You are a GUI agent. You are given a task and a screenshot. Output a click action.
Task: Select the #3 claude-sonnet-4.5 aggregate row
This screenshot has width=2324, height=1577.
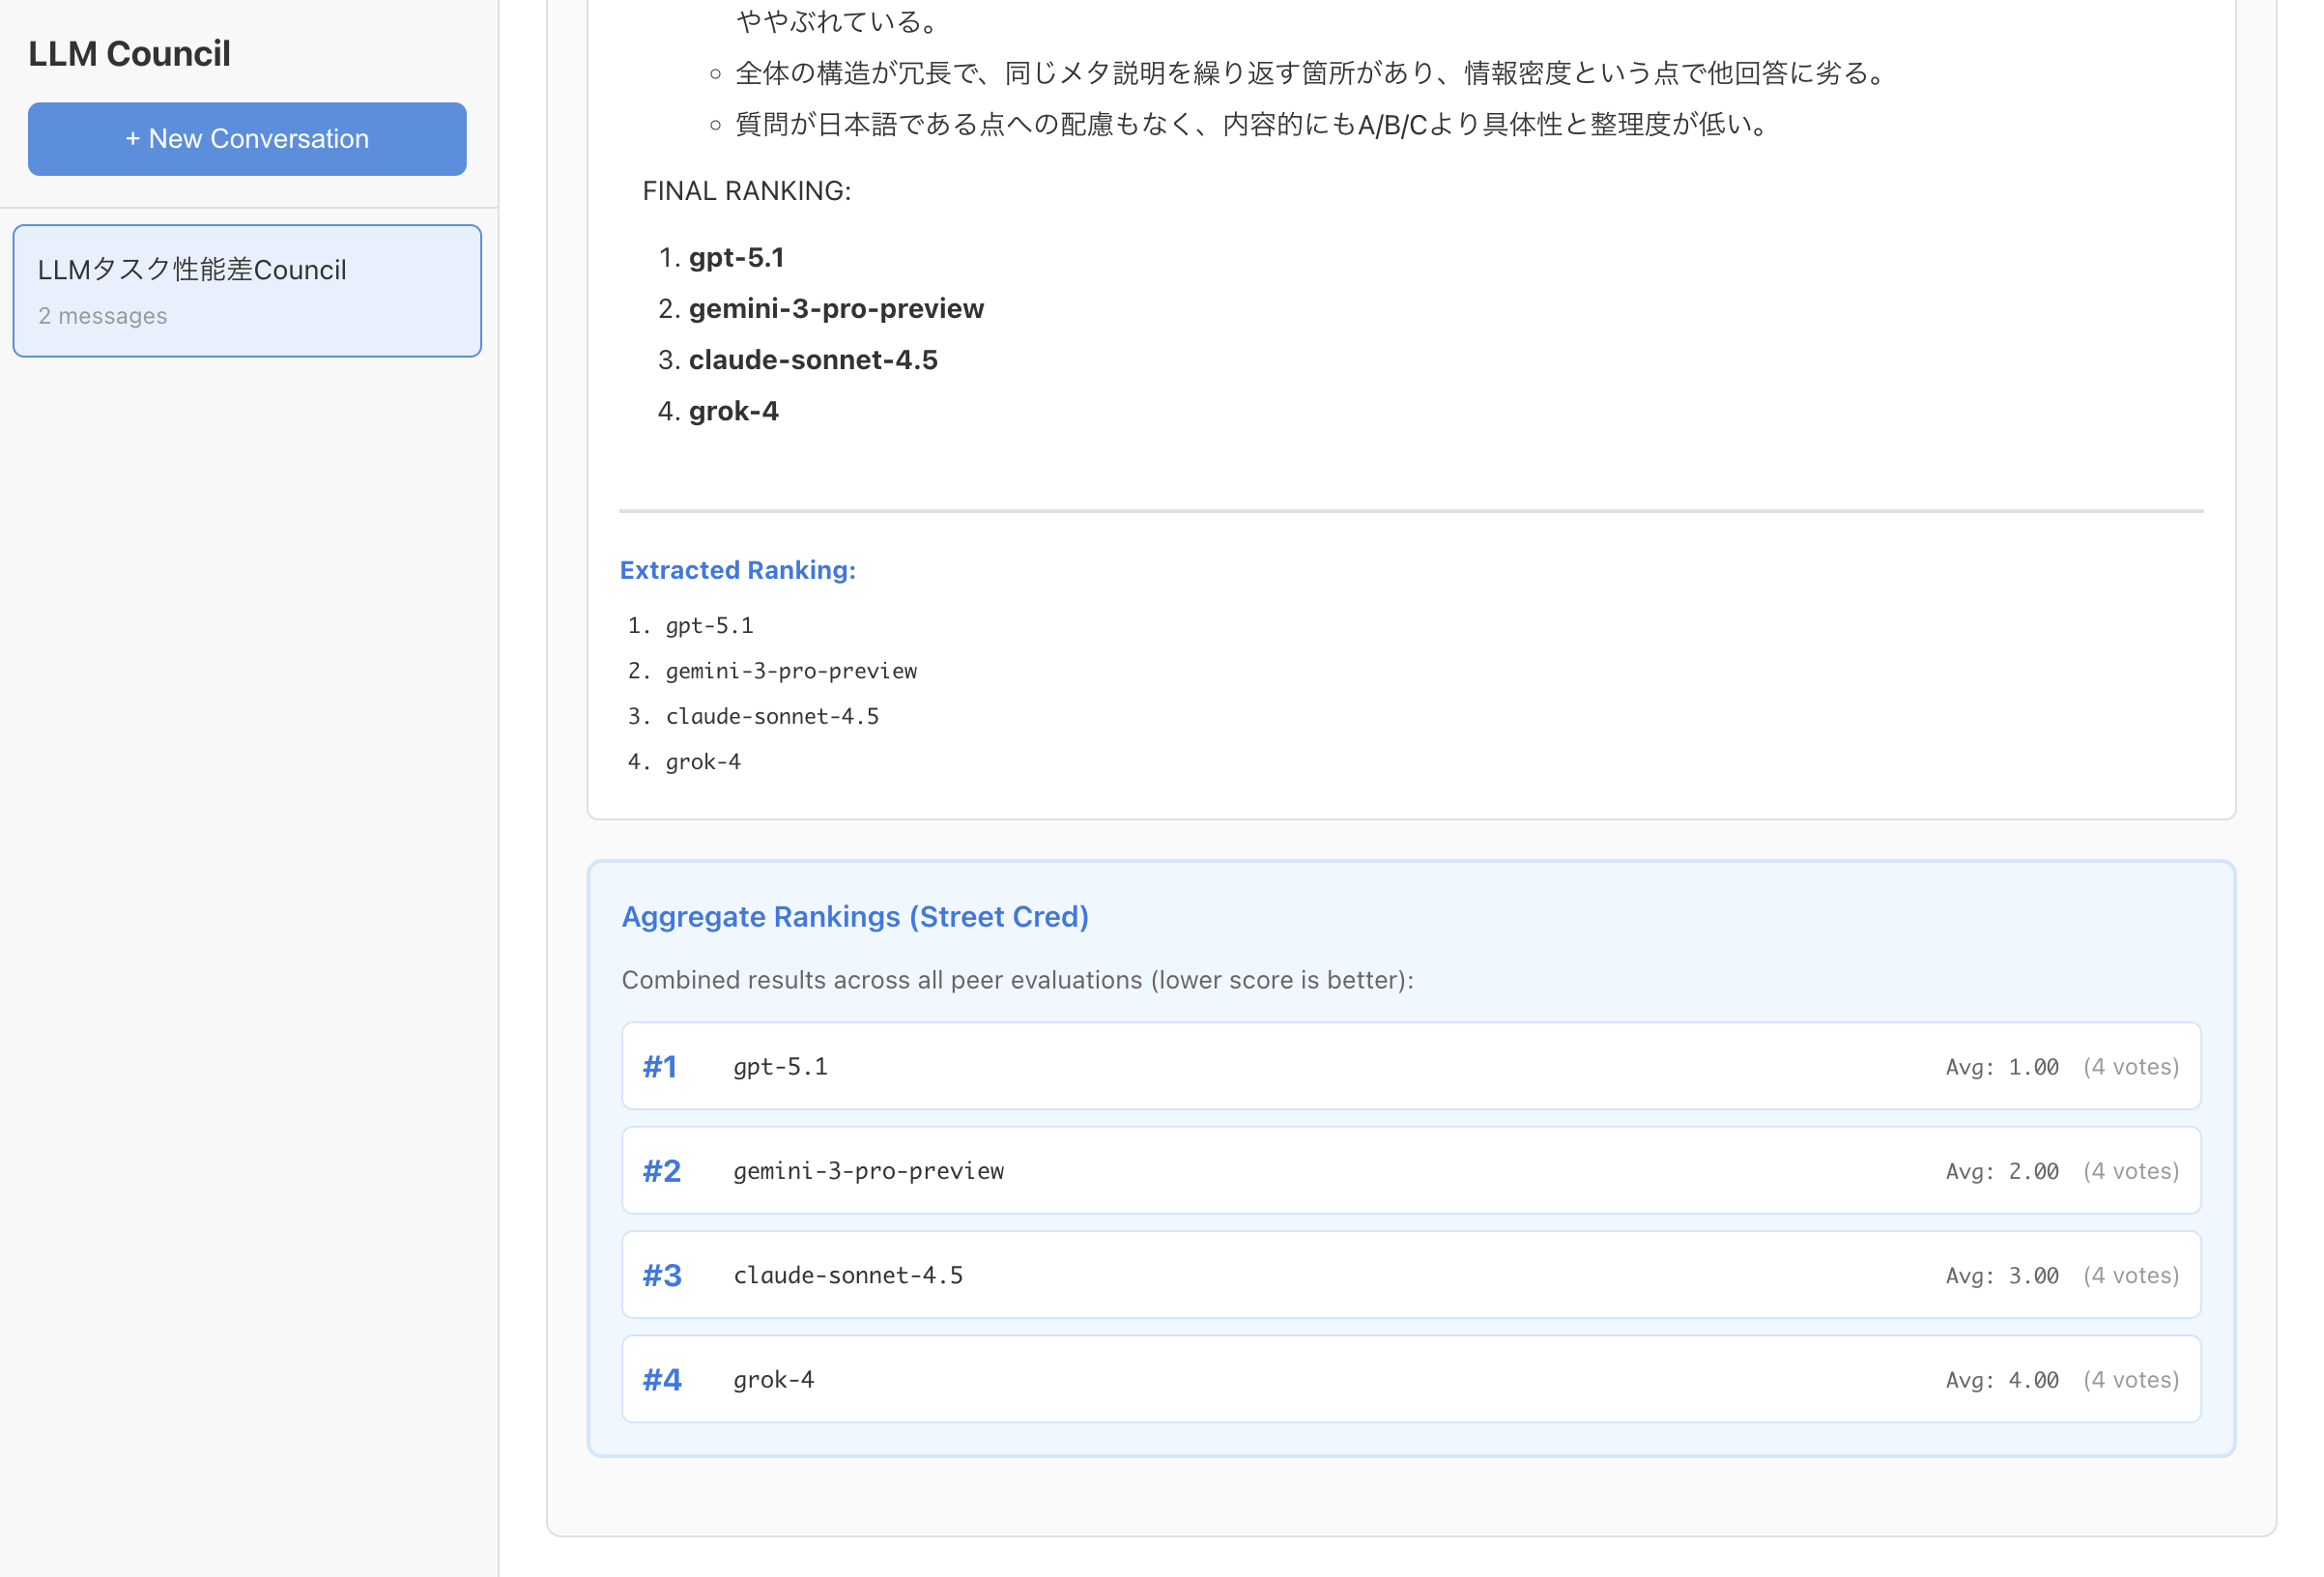tap(1410, 1275)
